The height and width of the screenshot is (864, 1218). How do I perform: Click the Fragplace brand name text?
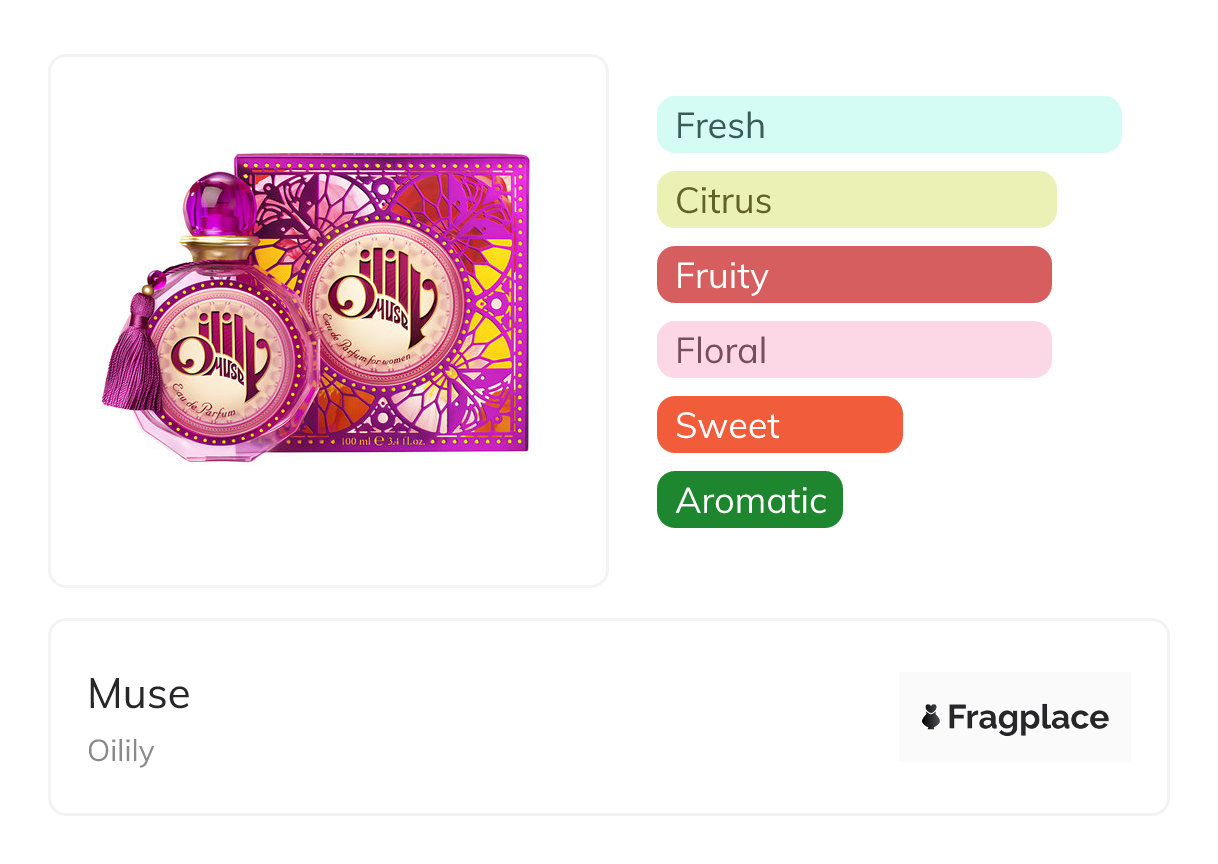click(x=1028, y=717)
